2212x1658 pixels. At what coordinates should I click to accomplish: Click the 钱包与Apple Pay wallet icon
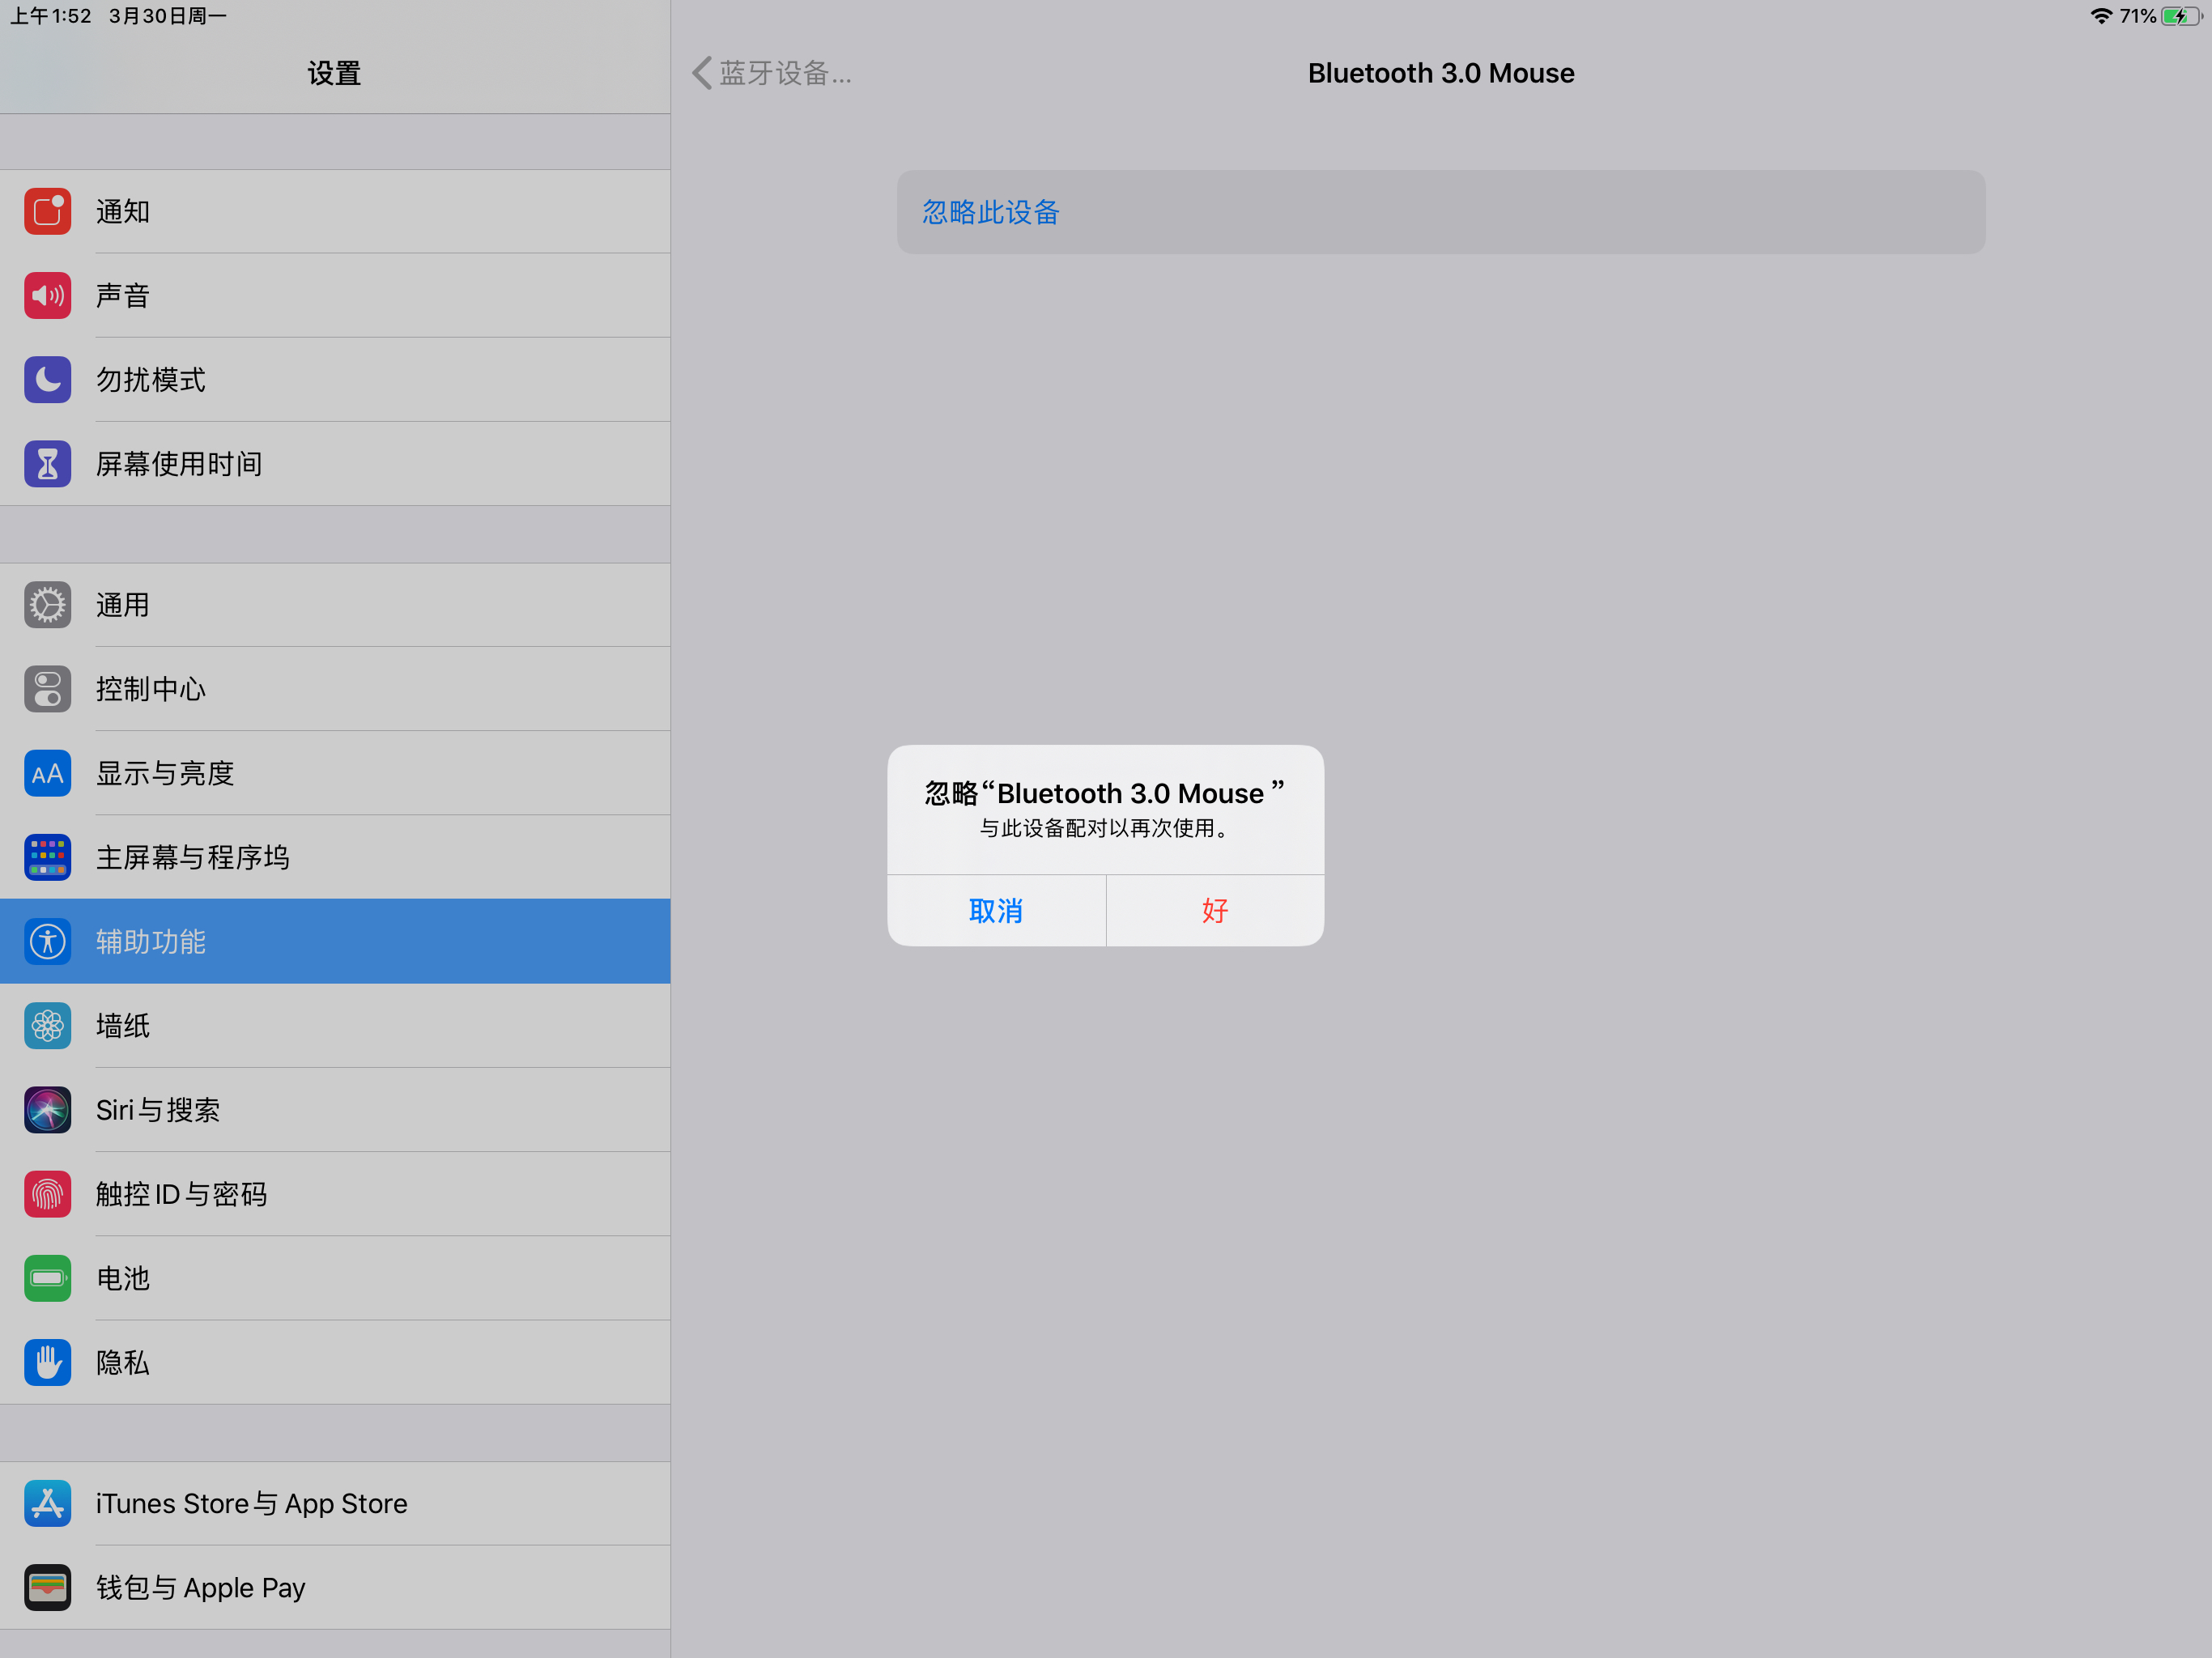[47, 1587]
